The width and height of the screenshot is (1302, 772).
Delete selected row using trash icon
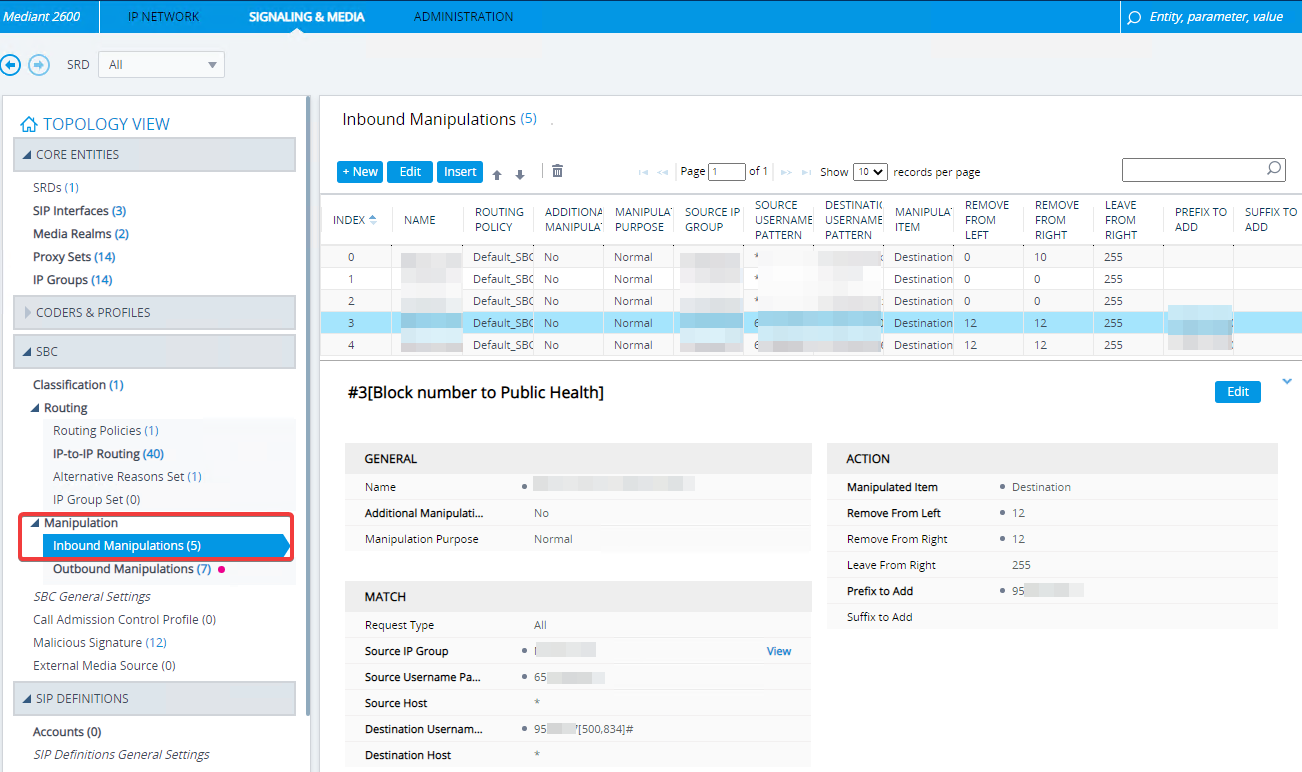(x=557, y=171)
